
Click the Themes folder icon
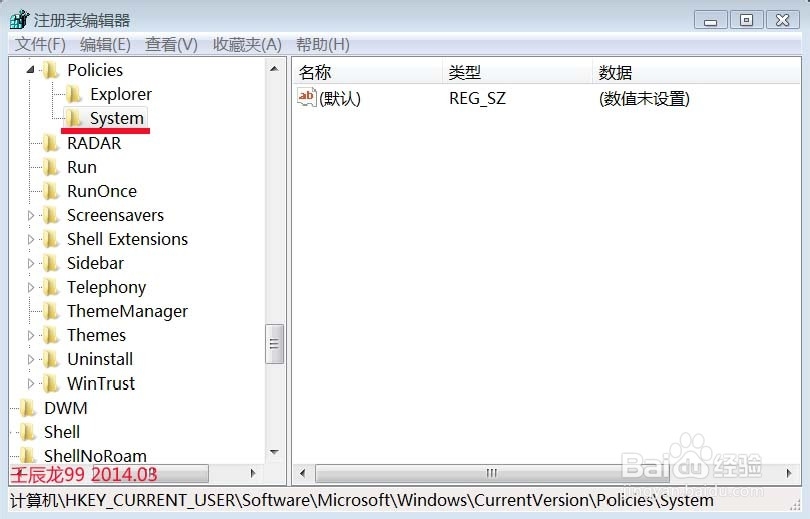pyautogui.click(x=51, y=335)
